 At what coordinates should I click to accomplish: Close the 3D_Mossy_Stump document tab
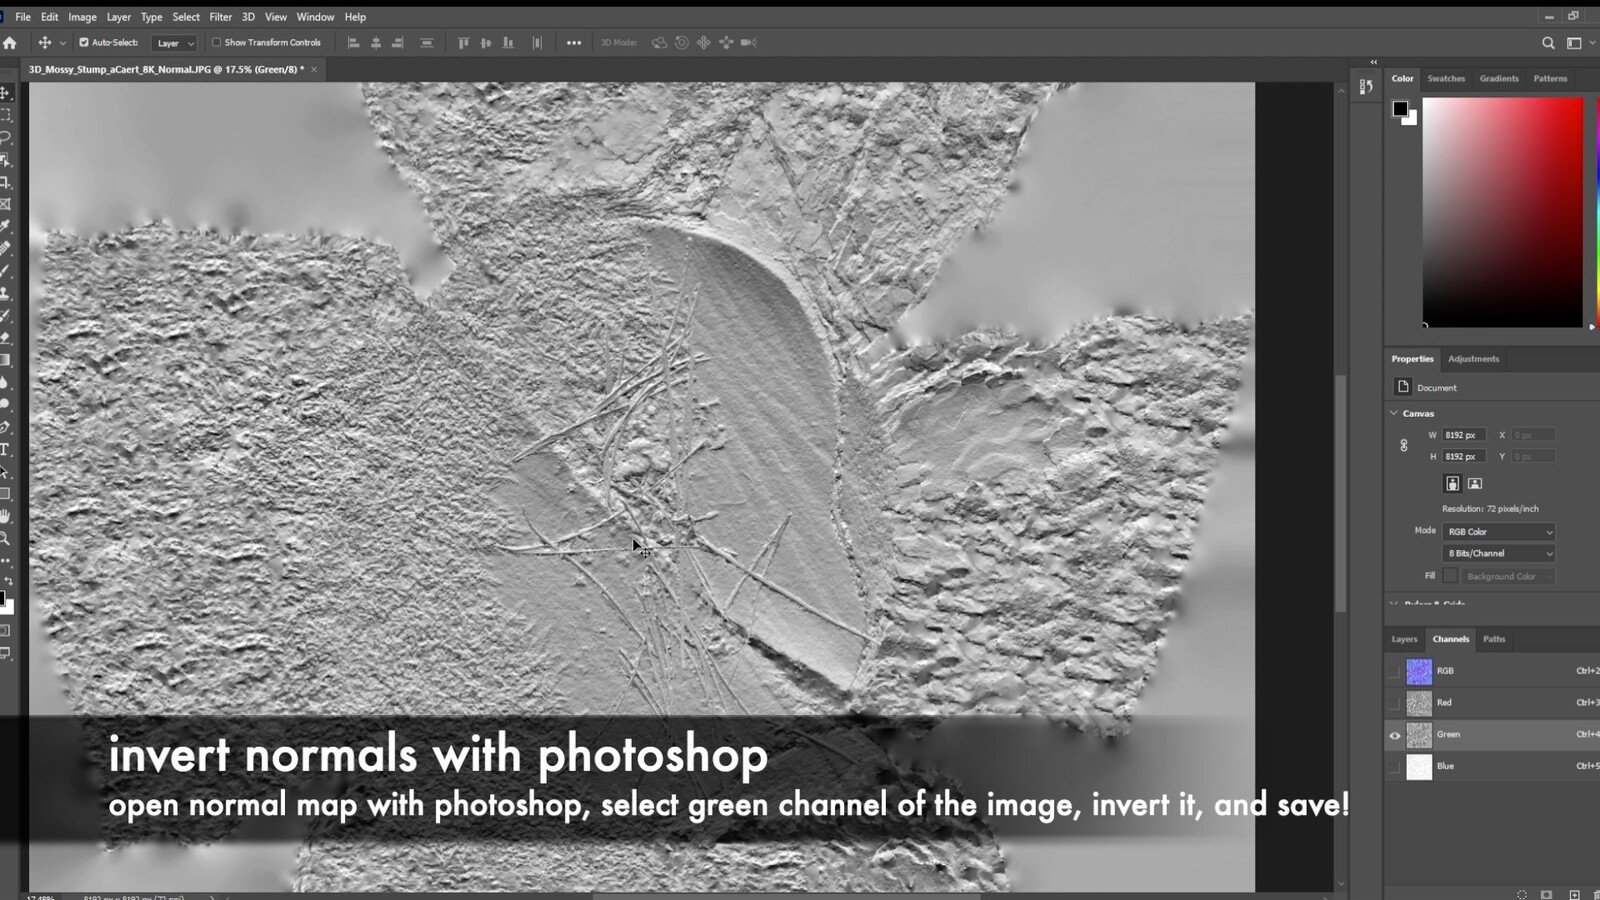[314, 69]
